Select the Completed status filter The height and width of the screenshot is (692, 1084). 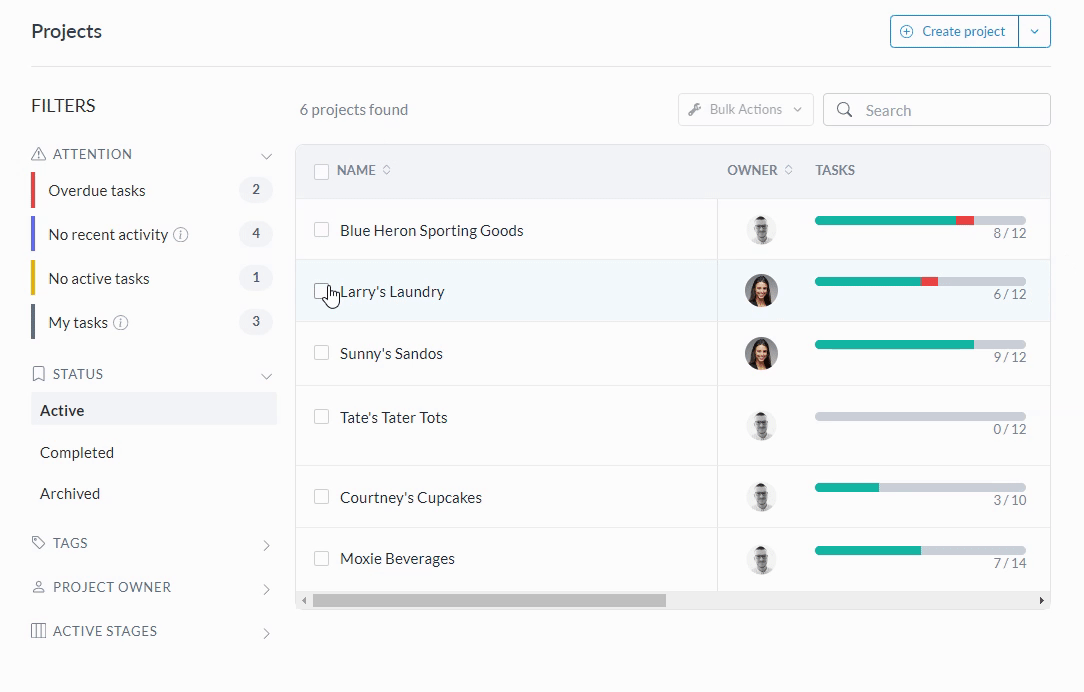[77, 453]
